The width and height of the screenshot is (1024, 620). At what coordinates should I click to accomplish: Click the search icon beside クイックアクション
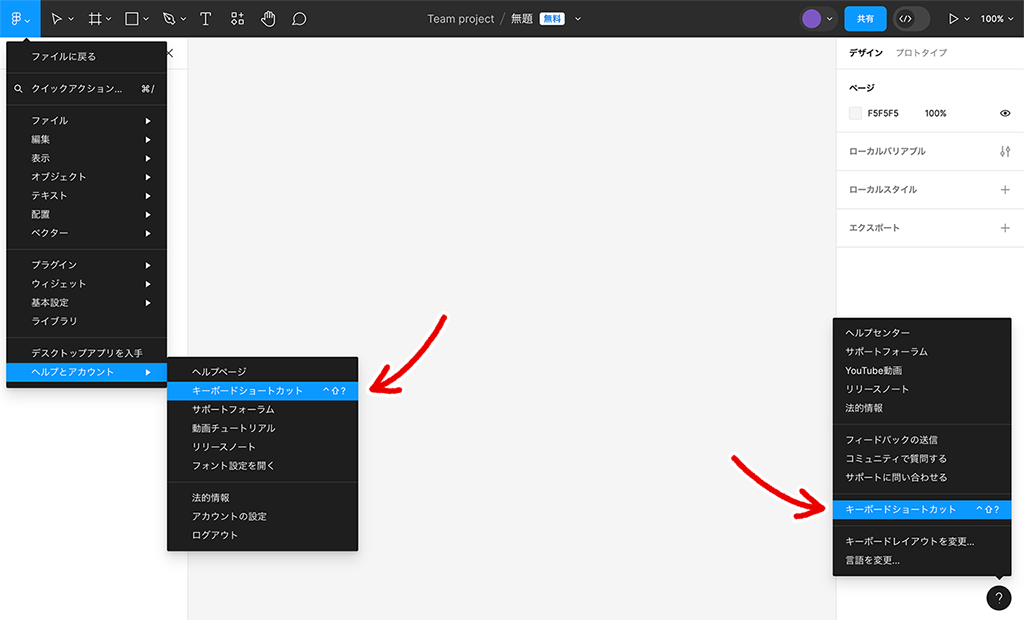[x=18, y=89]
